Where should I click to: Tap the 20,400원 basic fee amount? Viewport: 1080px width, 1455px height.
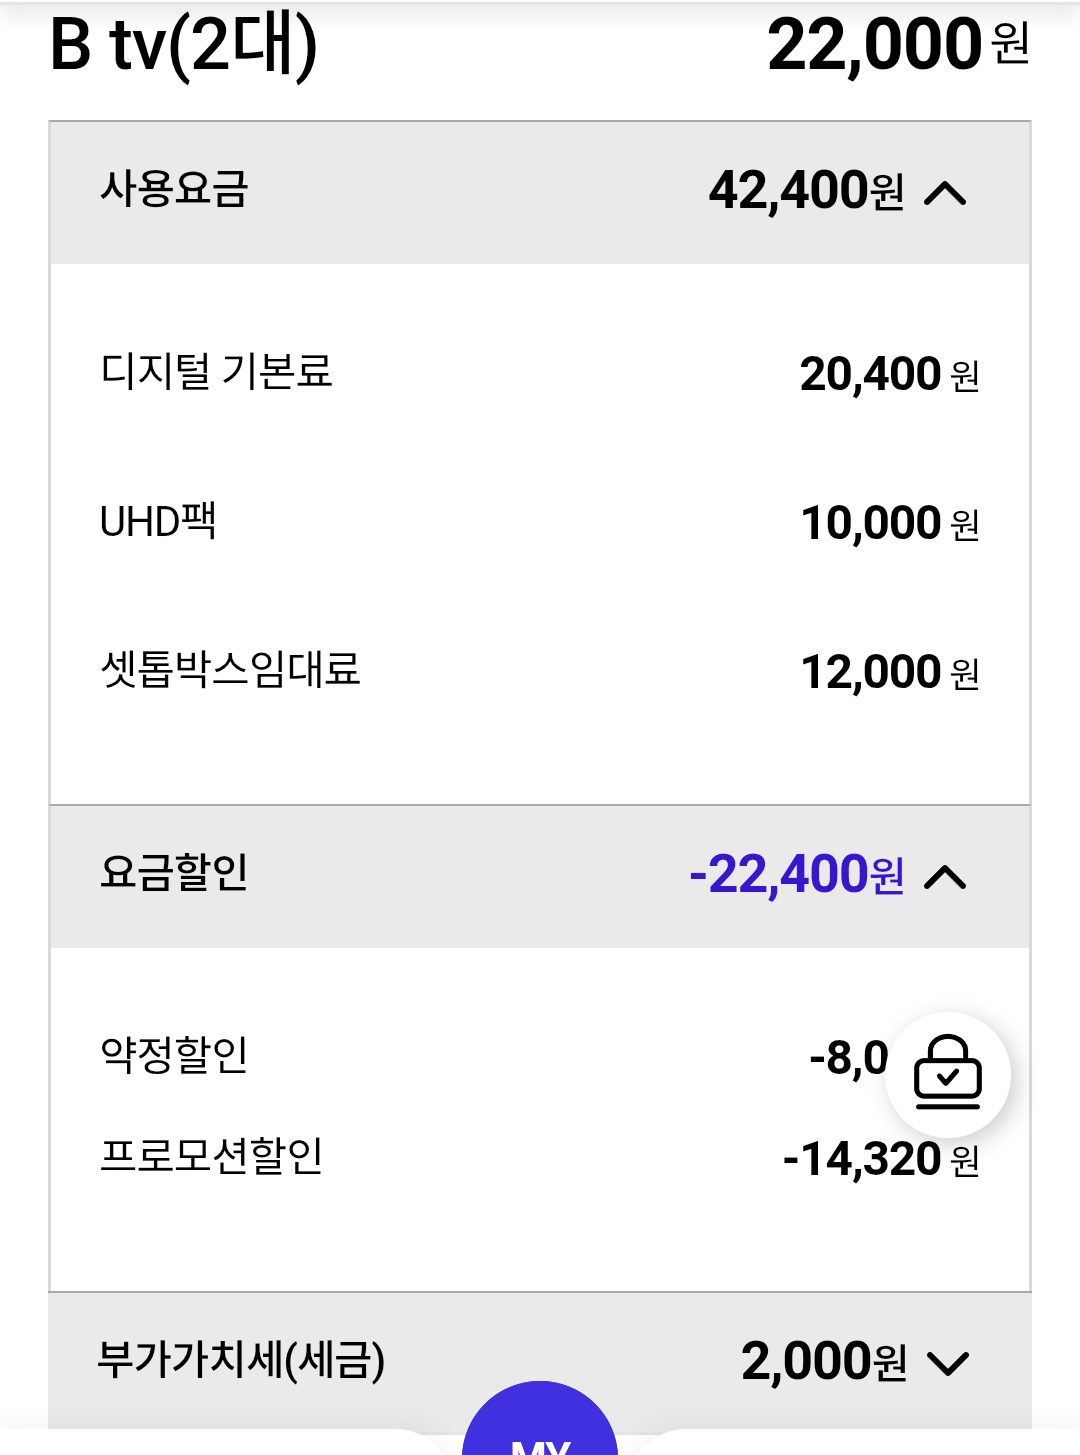point(889,375)
